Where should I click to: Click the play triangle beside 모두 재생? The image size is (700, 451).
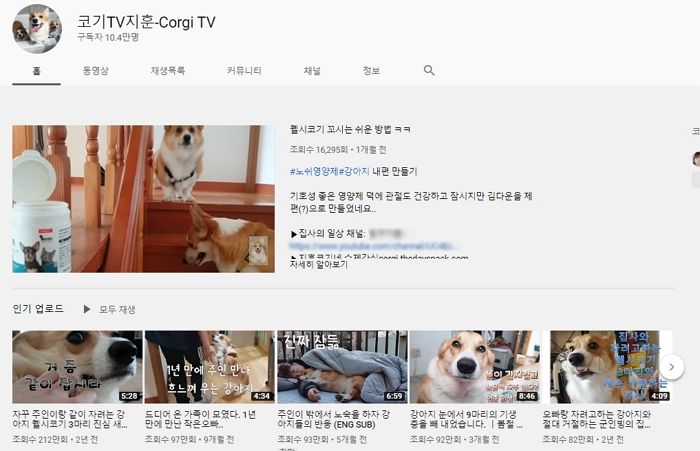tap(87, 309)
